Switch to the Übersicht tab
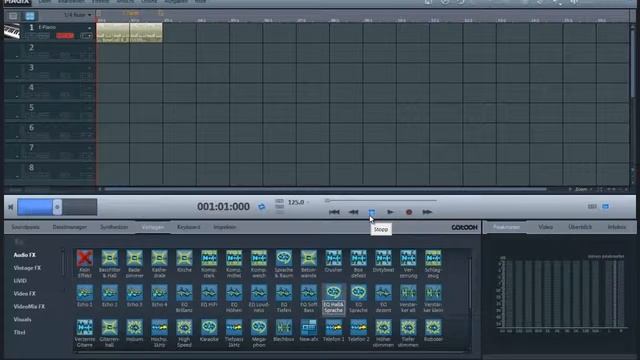The image size is (640, 360). 580,227
